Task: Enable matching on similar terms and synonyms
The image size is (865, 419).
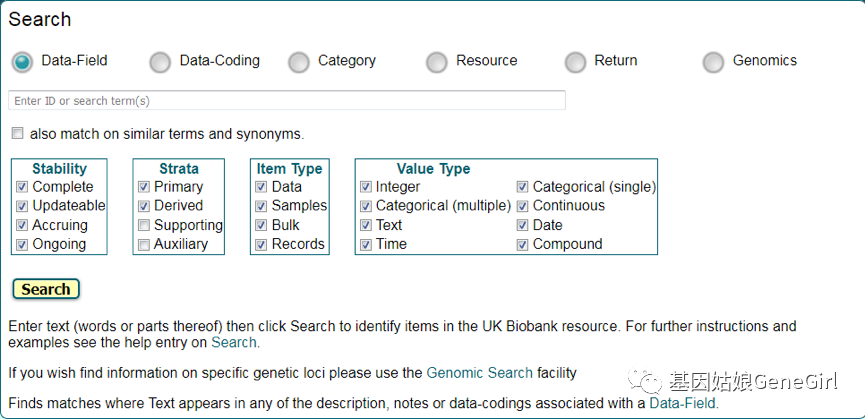Action: point(18,134)
